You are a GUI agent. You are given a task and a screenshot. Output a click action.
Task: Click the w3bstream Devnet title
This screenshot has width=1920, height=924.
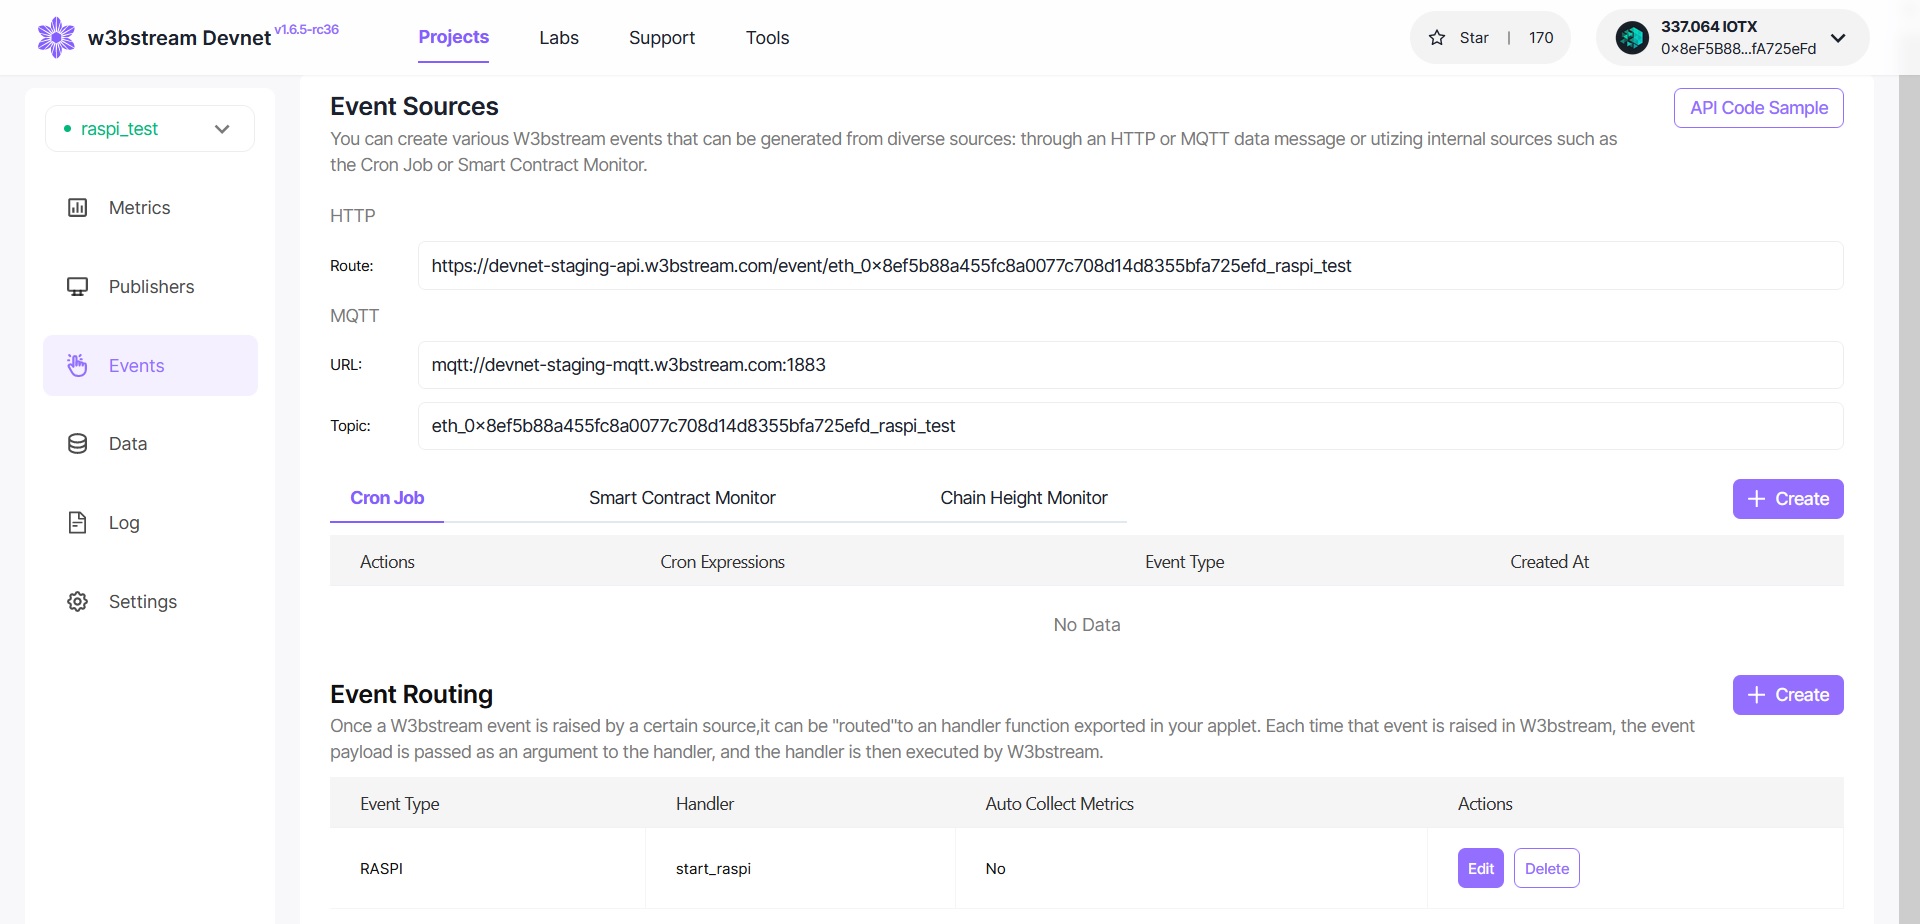pos(179,38)
